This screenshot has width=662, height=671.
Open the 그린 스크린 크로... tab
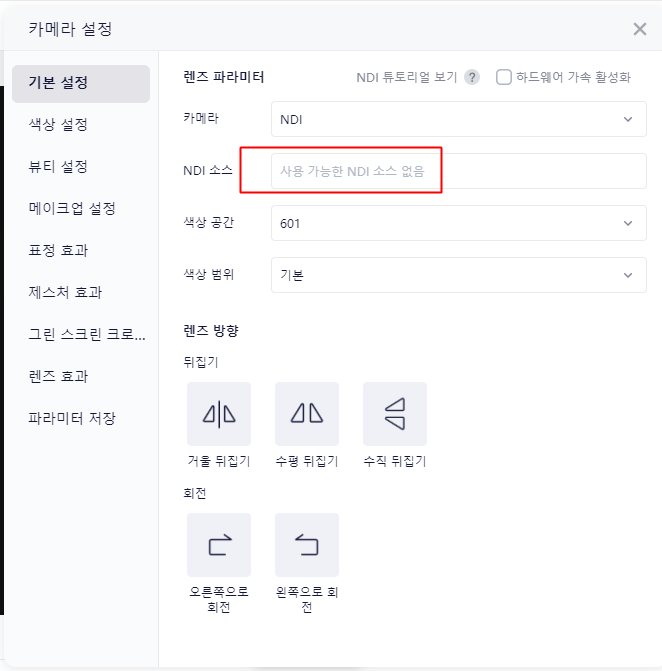(x=87, y=334)
